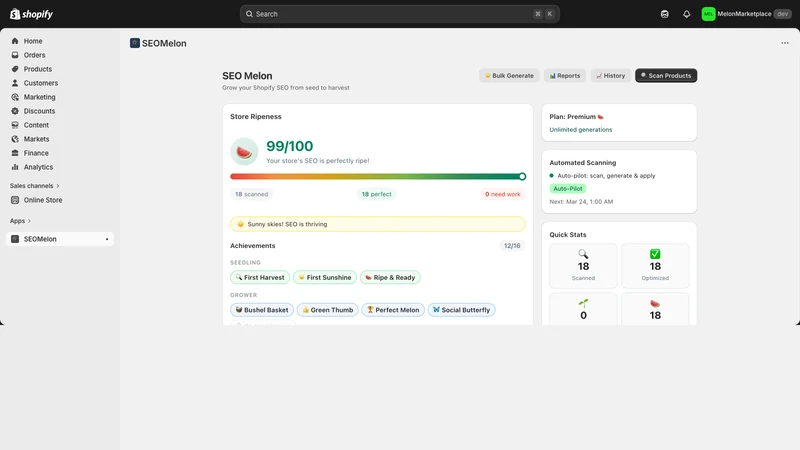
Task: Click the Ripe & Ready achievement badge
Action: 390,278
